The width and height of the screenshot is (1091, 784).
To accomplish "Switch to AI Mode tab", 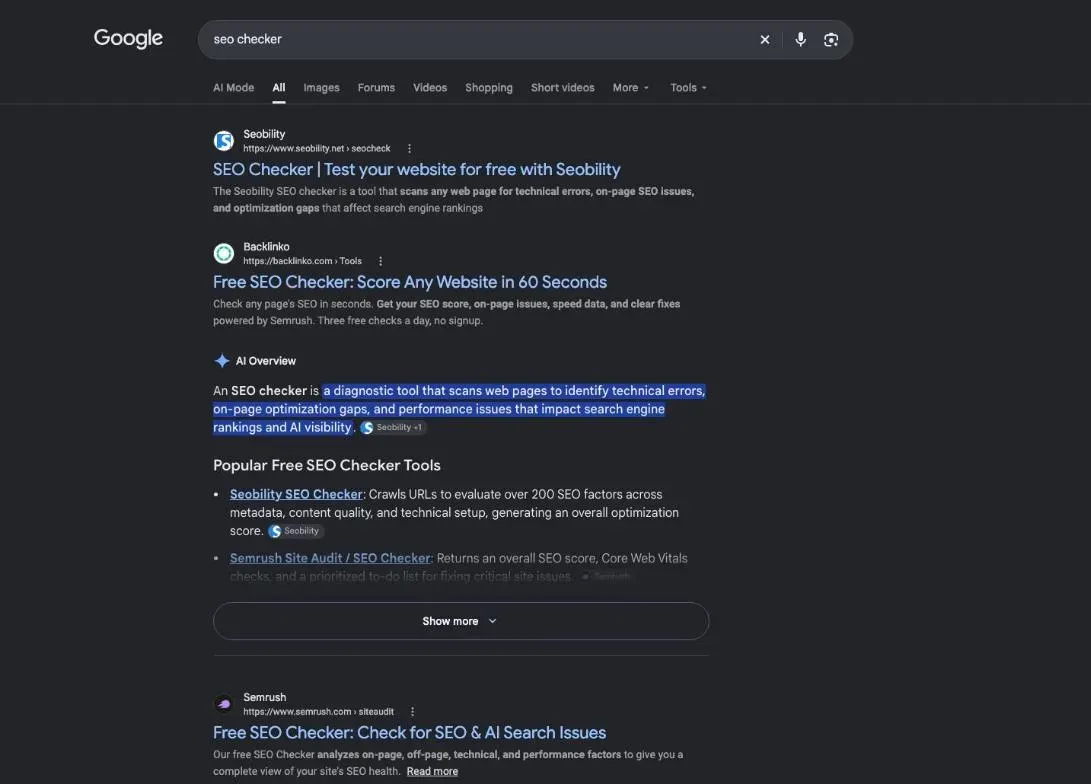I will coord(233,88).
